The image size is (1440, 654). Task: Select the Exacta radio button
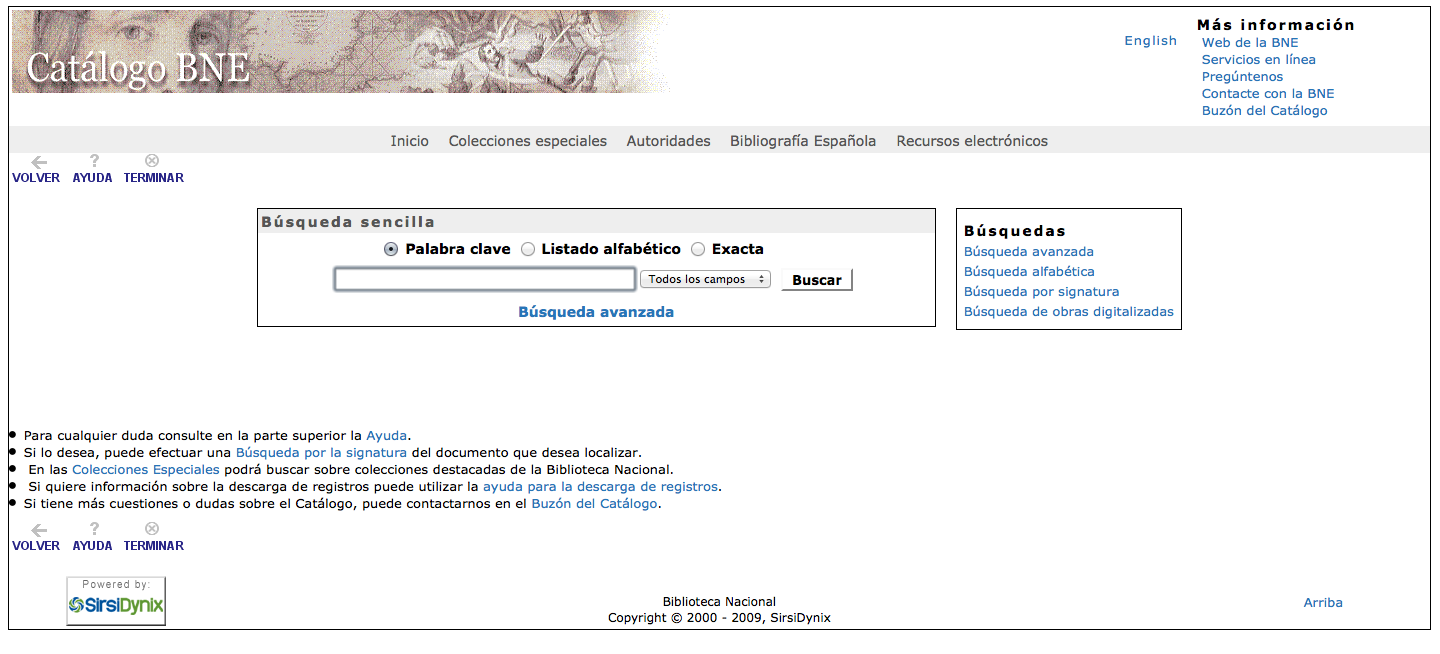click(x=698, y=250)
